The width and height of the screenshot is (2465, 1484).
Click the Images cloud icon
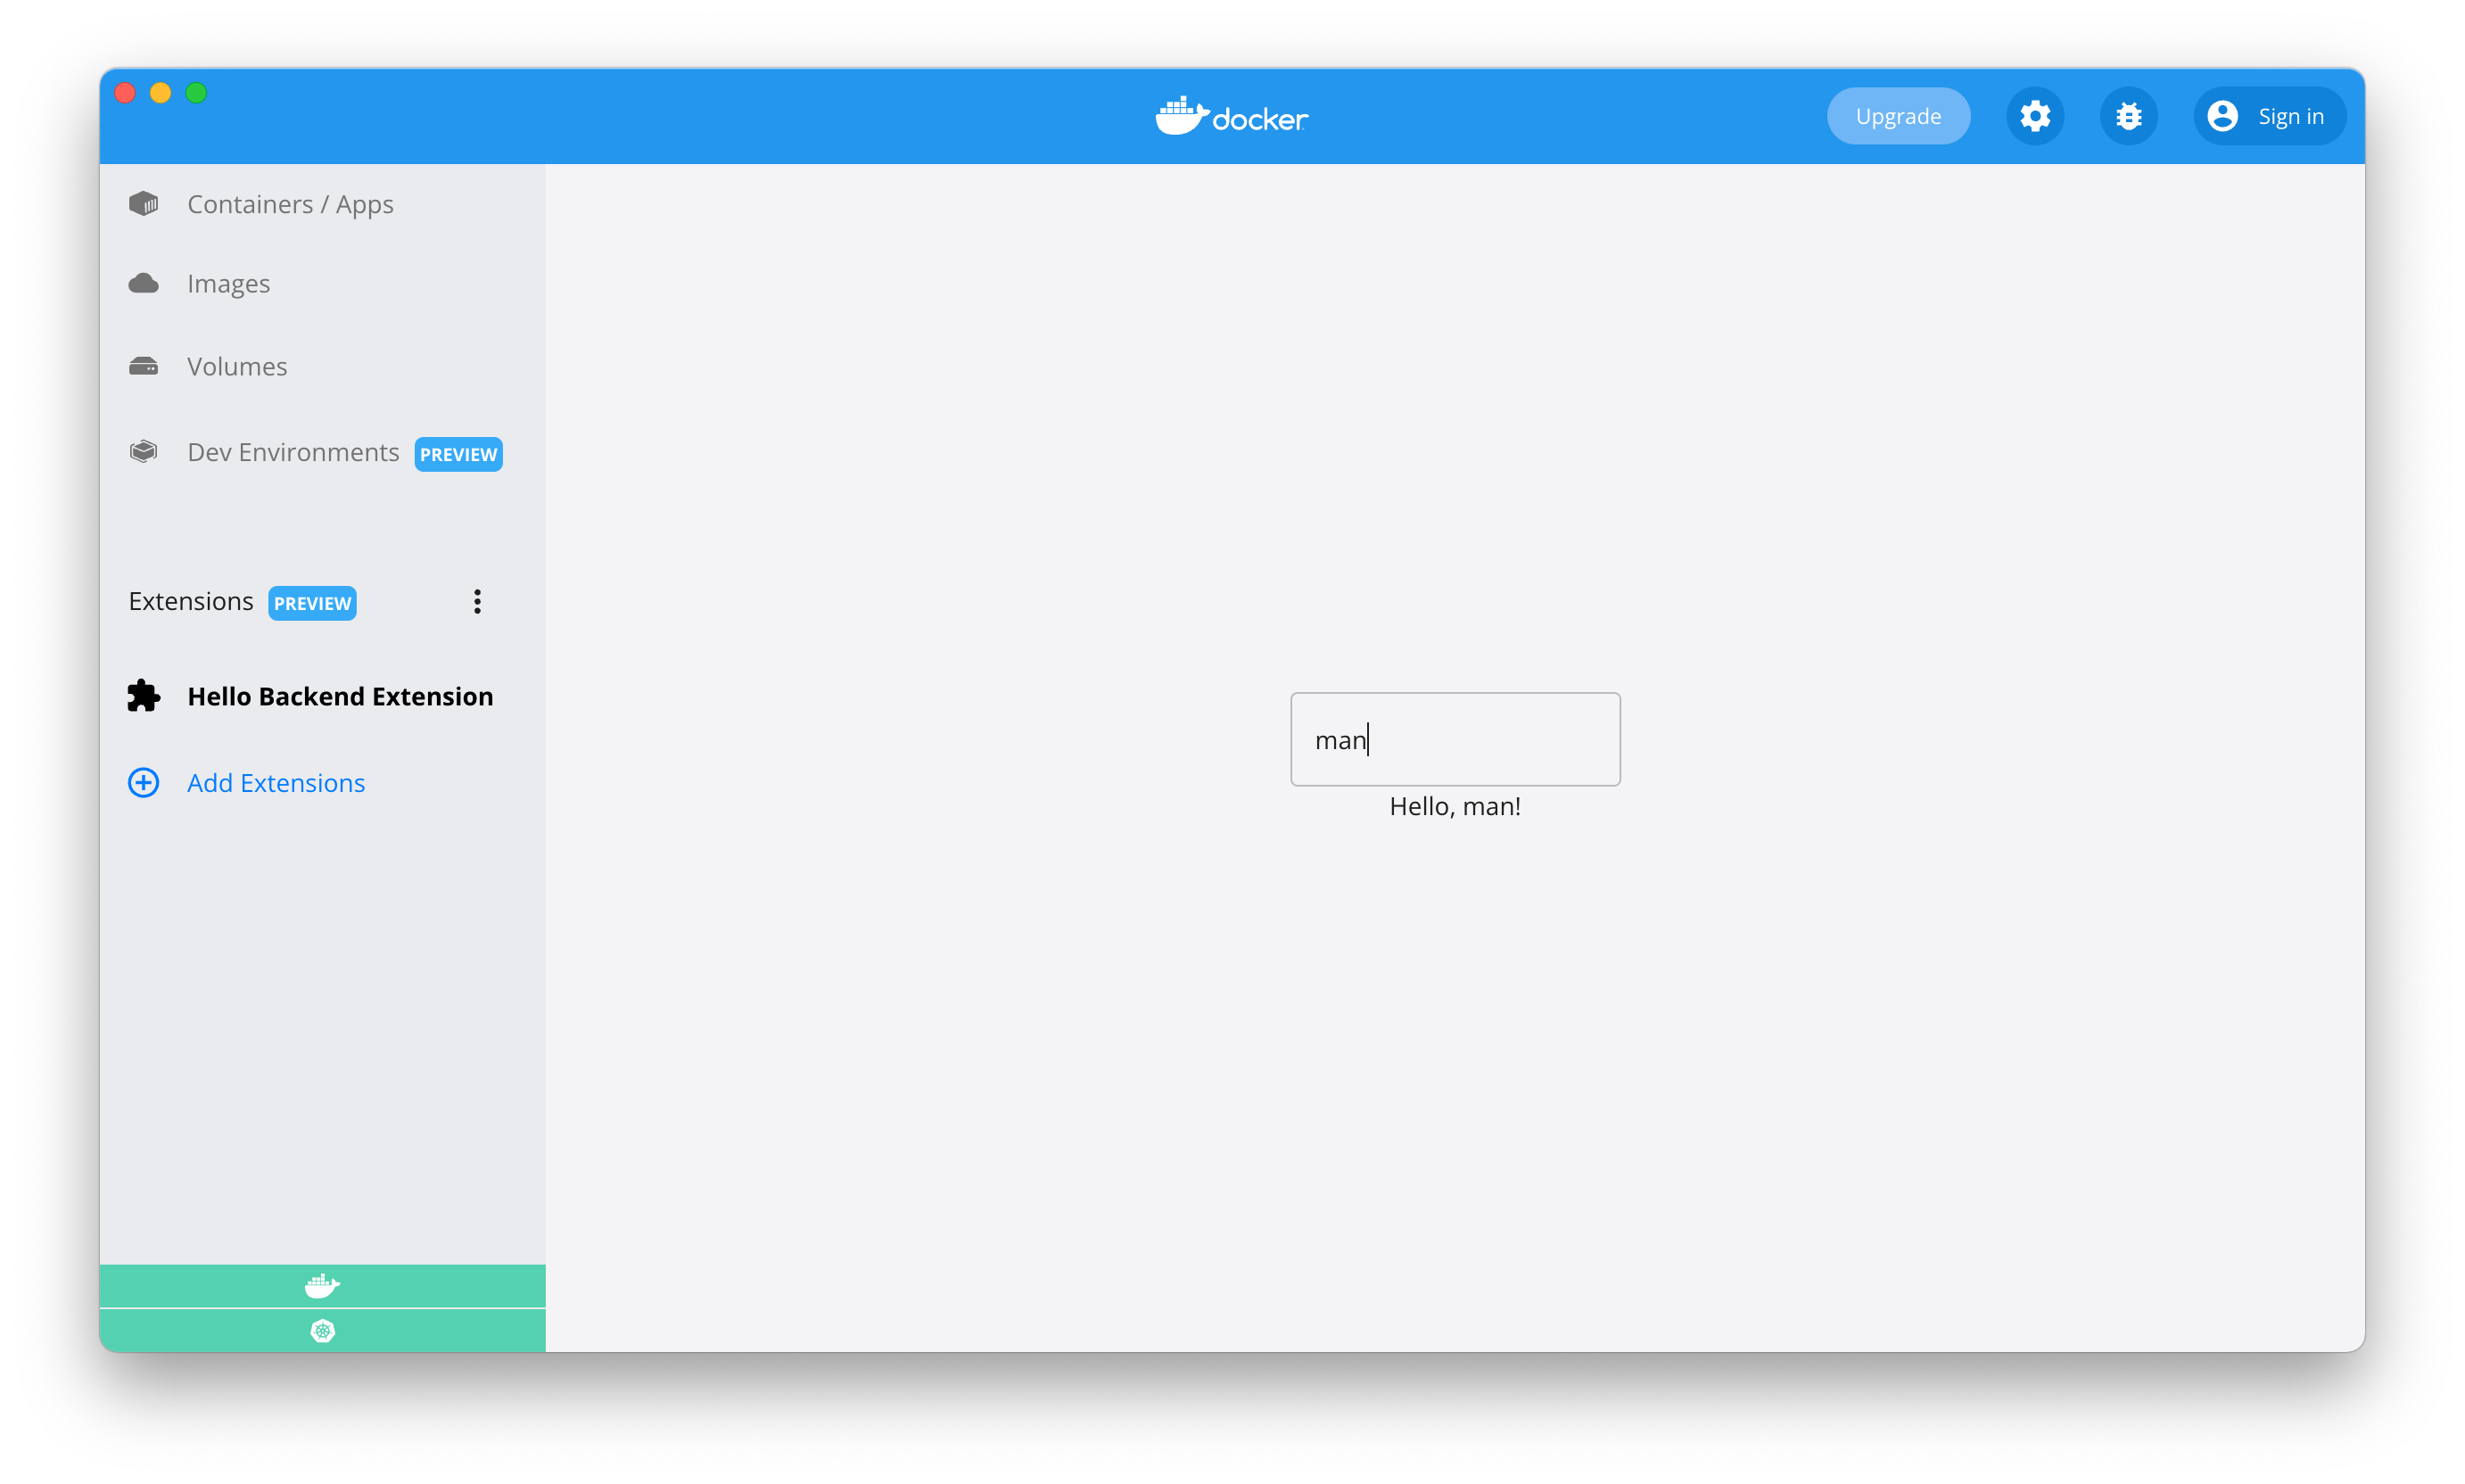click(x=144, y=284)
